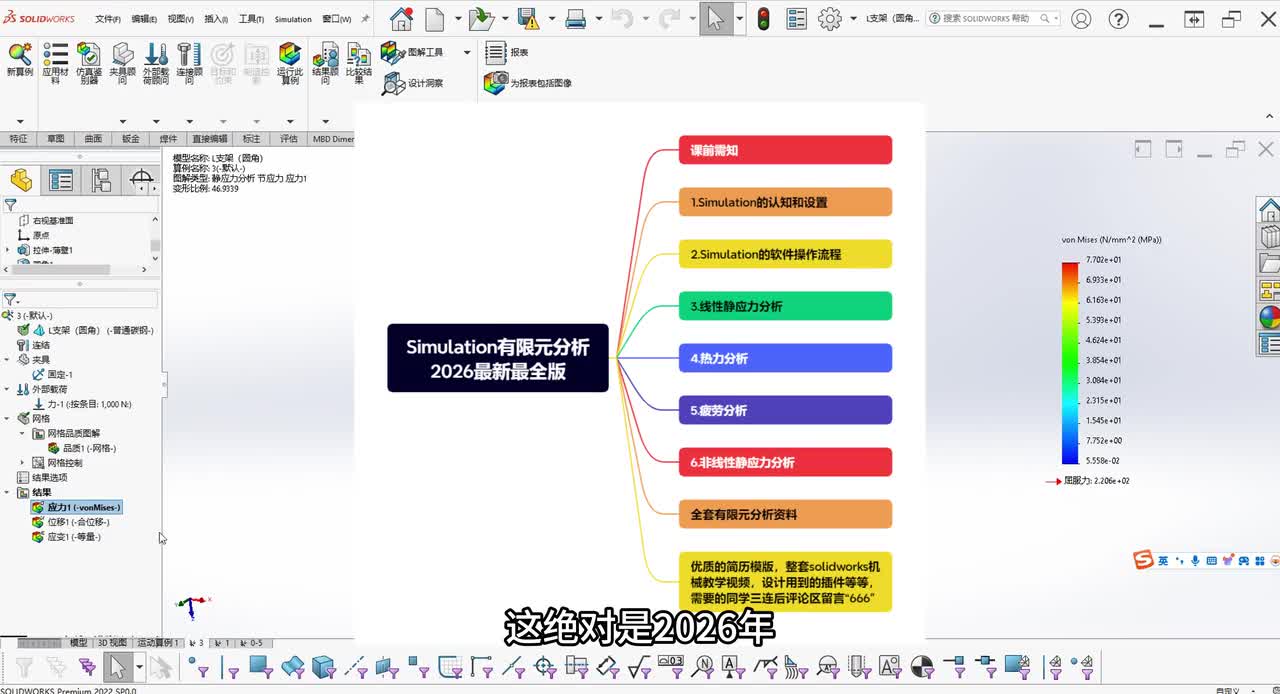Click the user login icon
Viewport: 1280px width, 694px height.
1081,18
